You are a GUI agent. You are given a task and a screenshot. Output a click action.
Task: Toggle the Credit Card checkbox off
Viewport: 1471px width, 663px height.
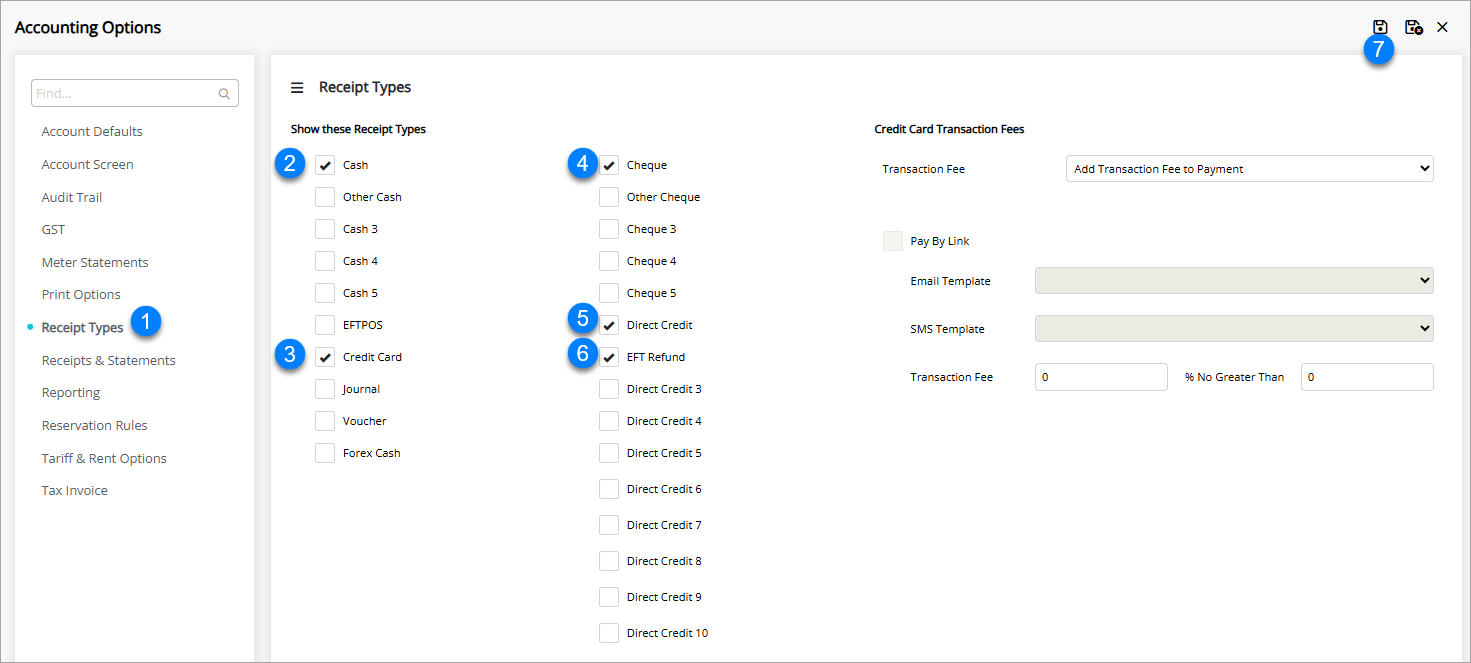click(x=325, y=357)
